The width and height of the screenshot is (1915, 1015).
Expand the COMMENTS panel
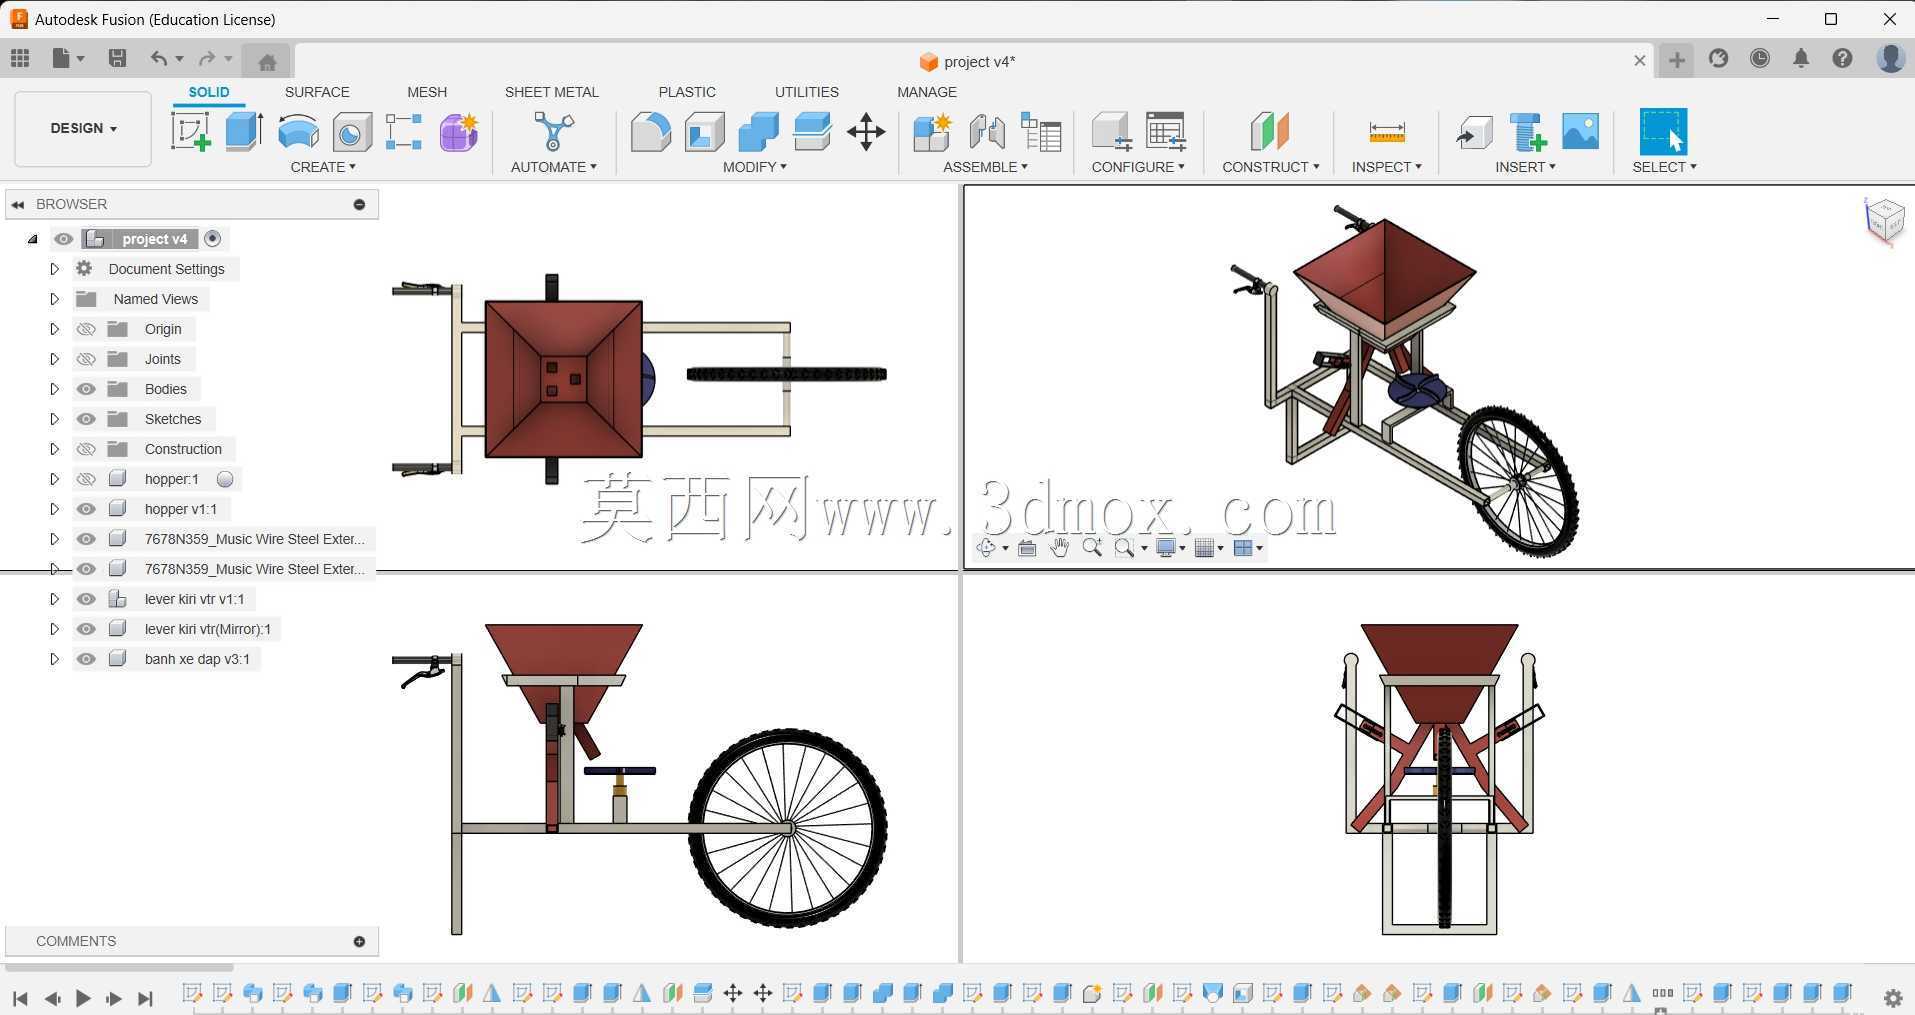[359, 941]
